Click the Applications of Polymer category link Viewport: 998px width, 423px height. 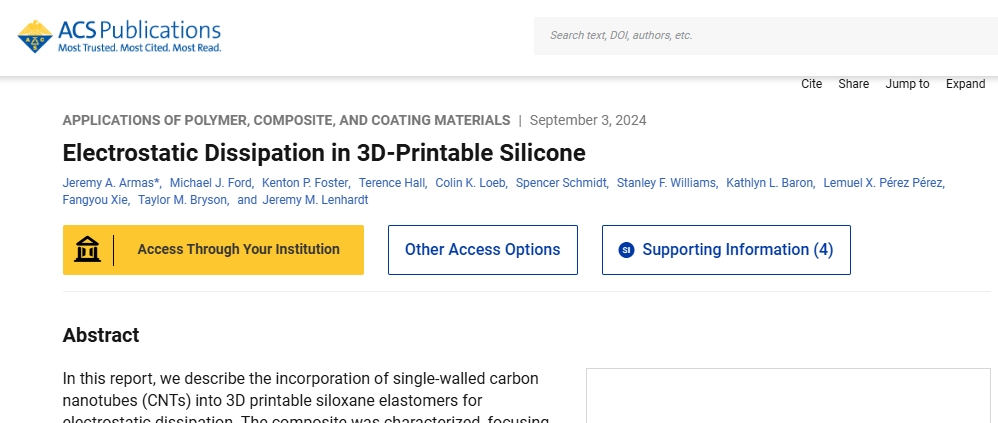click(286, 120)
